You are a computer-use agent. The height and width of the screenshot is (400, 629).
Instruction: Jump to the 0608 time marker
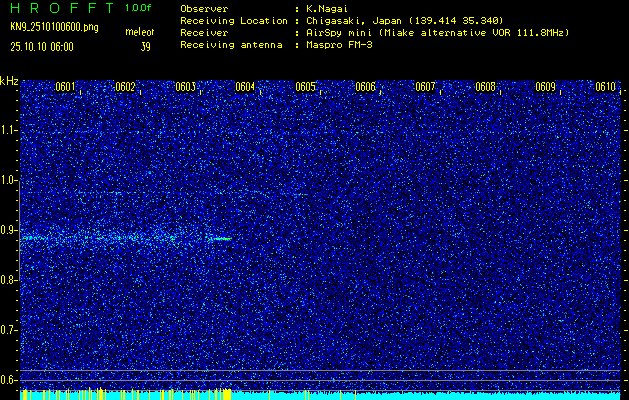(485, 87)
